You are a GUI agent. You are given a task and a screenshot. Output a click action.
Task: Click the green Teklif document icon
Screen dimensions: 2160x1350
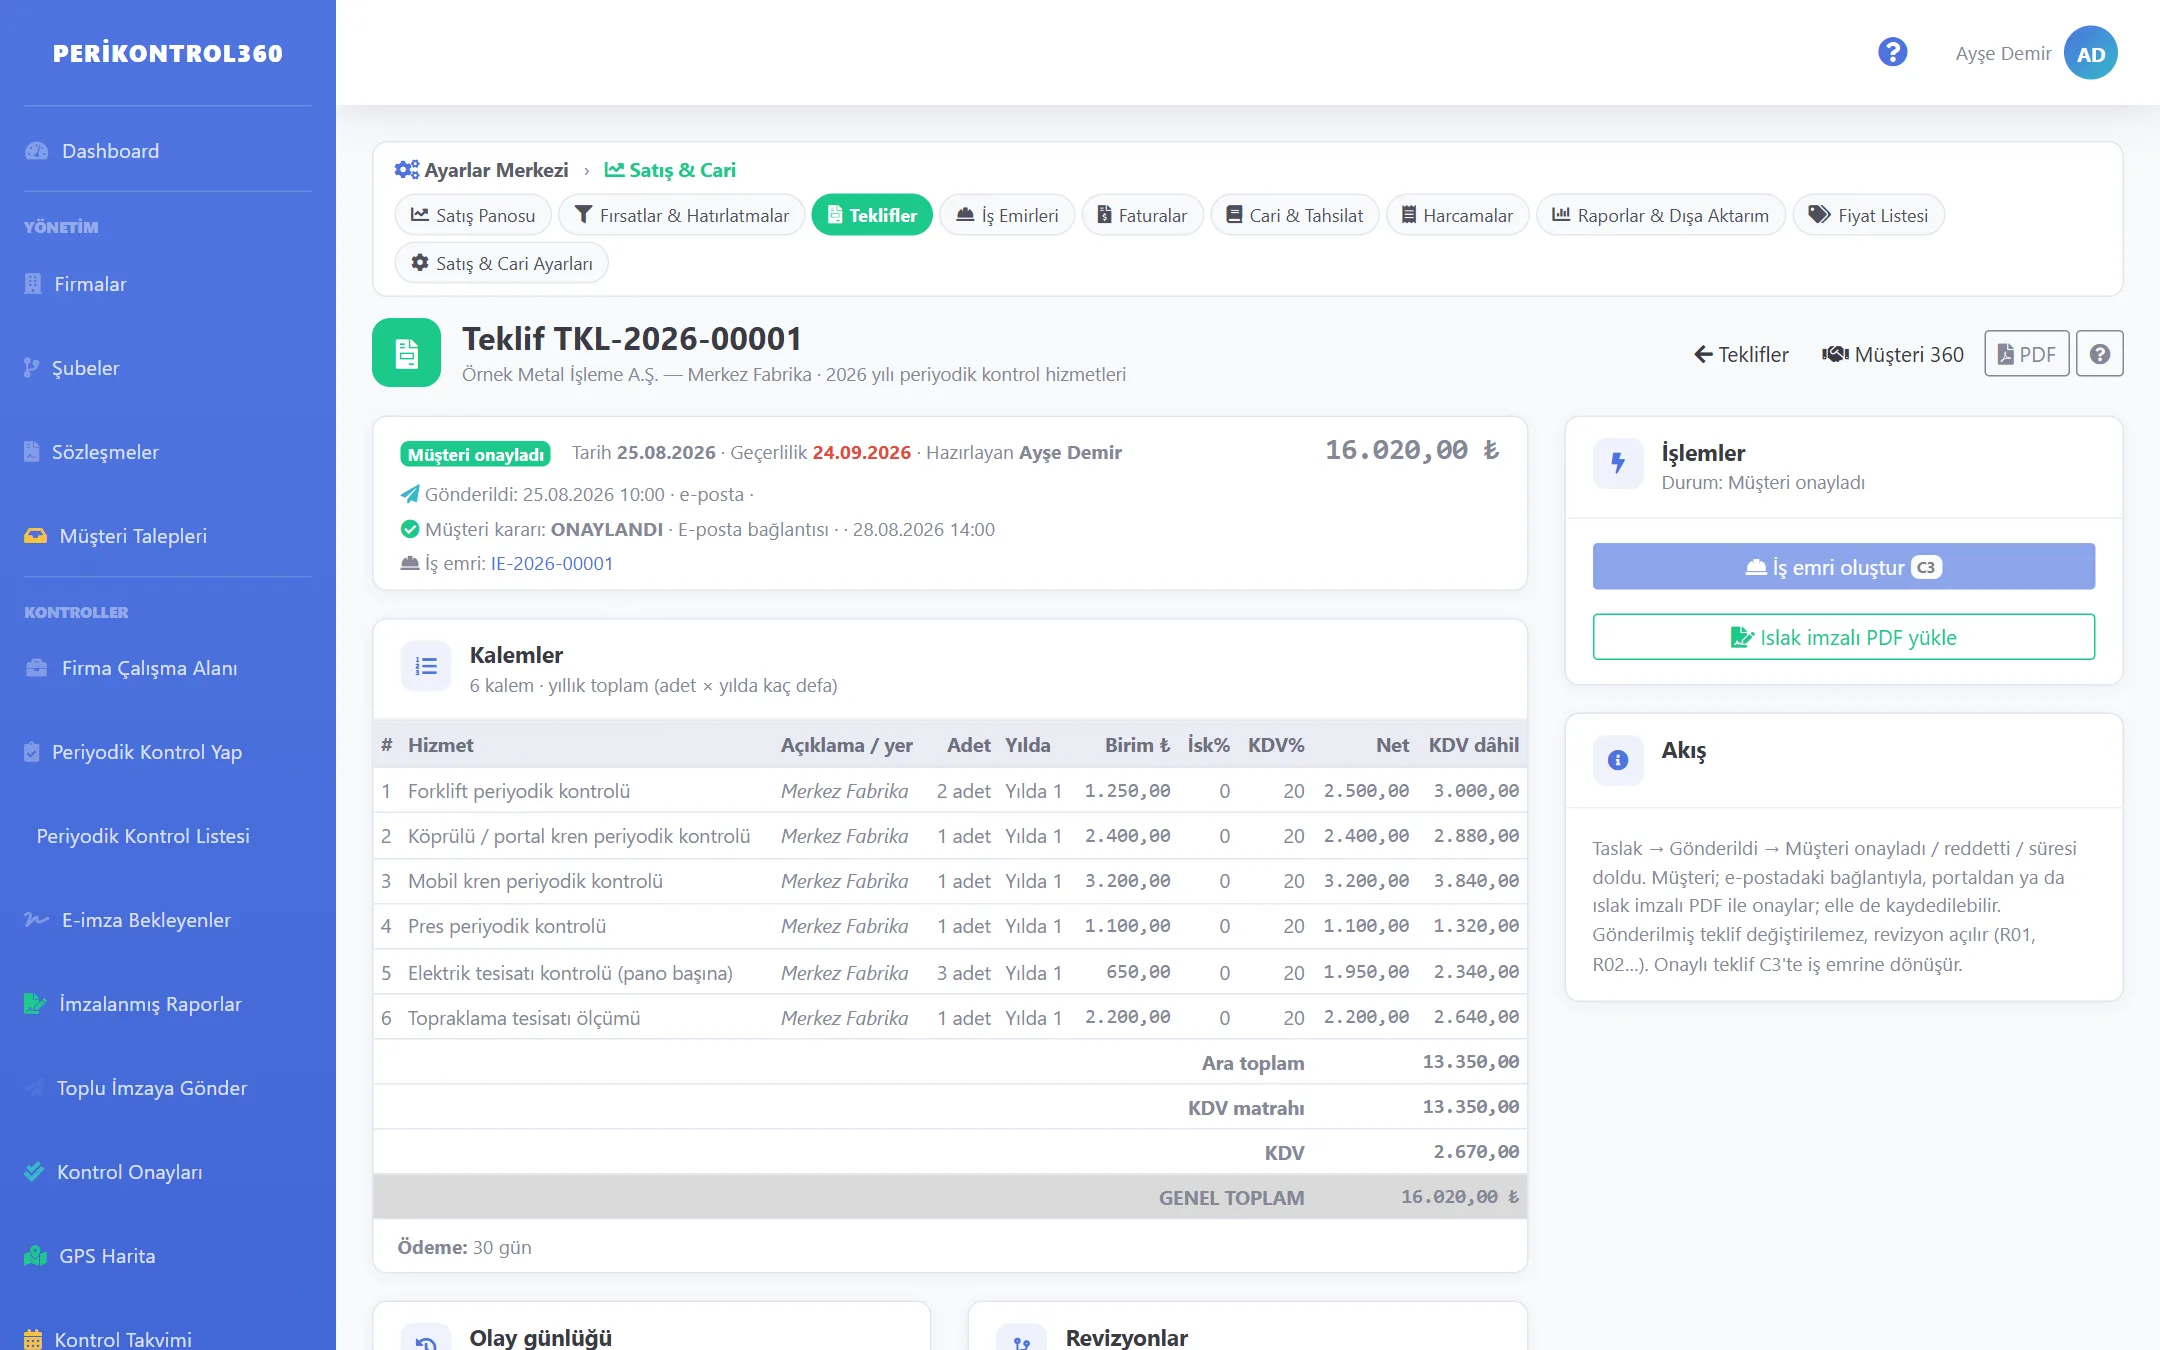click(x=406, y=353)
